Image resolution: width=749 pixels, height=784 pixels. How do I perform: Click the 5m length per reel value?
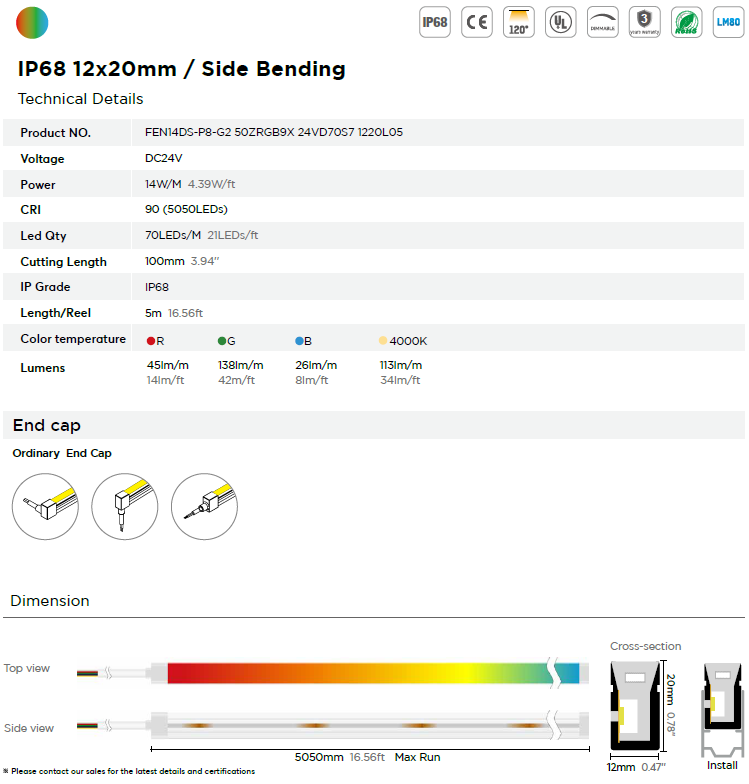(x=153, y=313)
